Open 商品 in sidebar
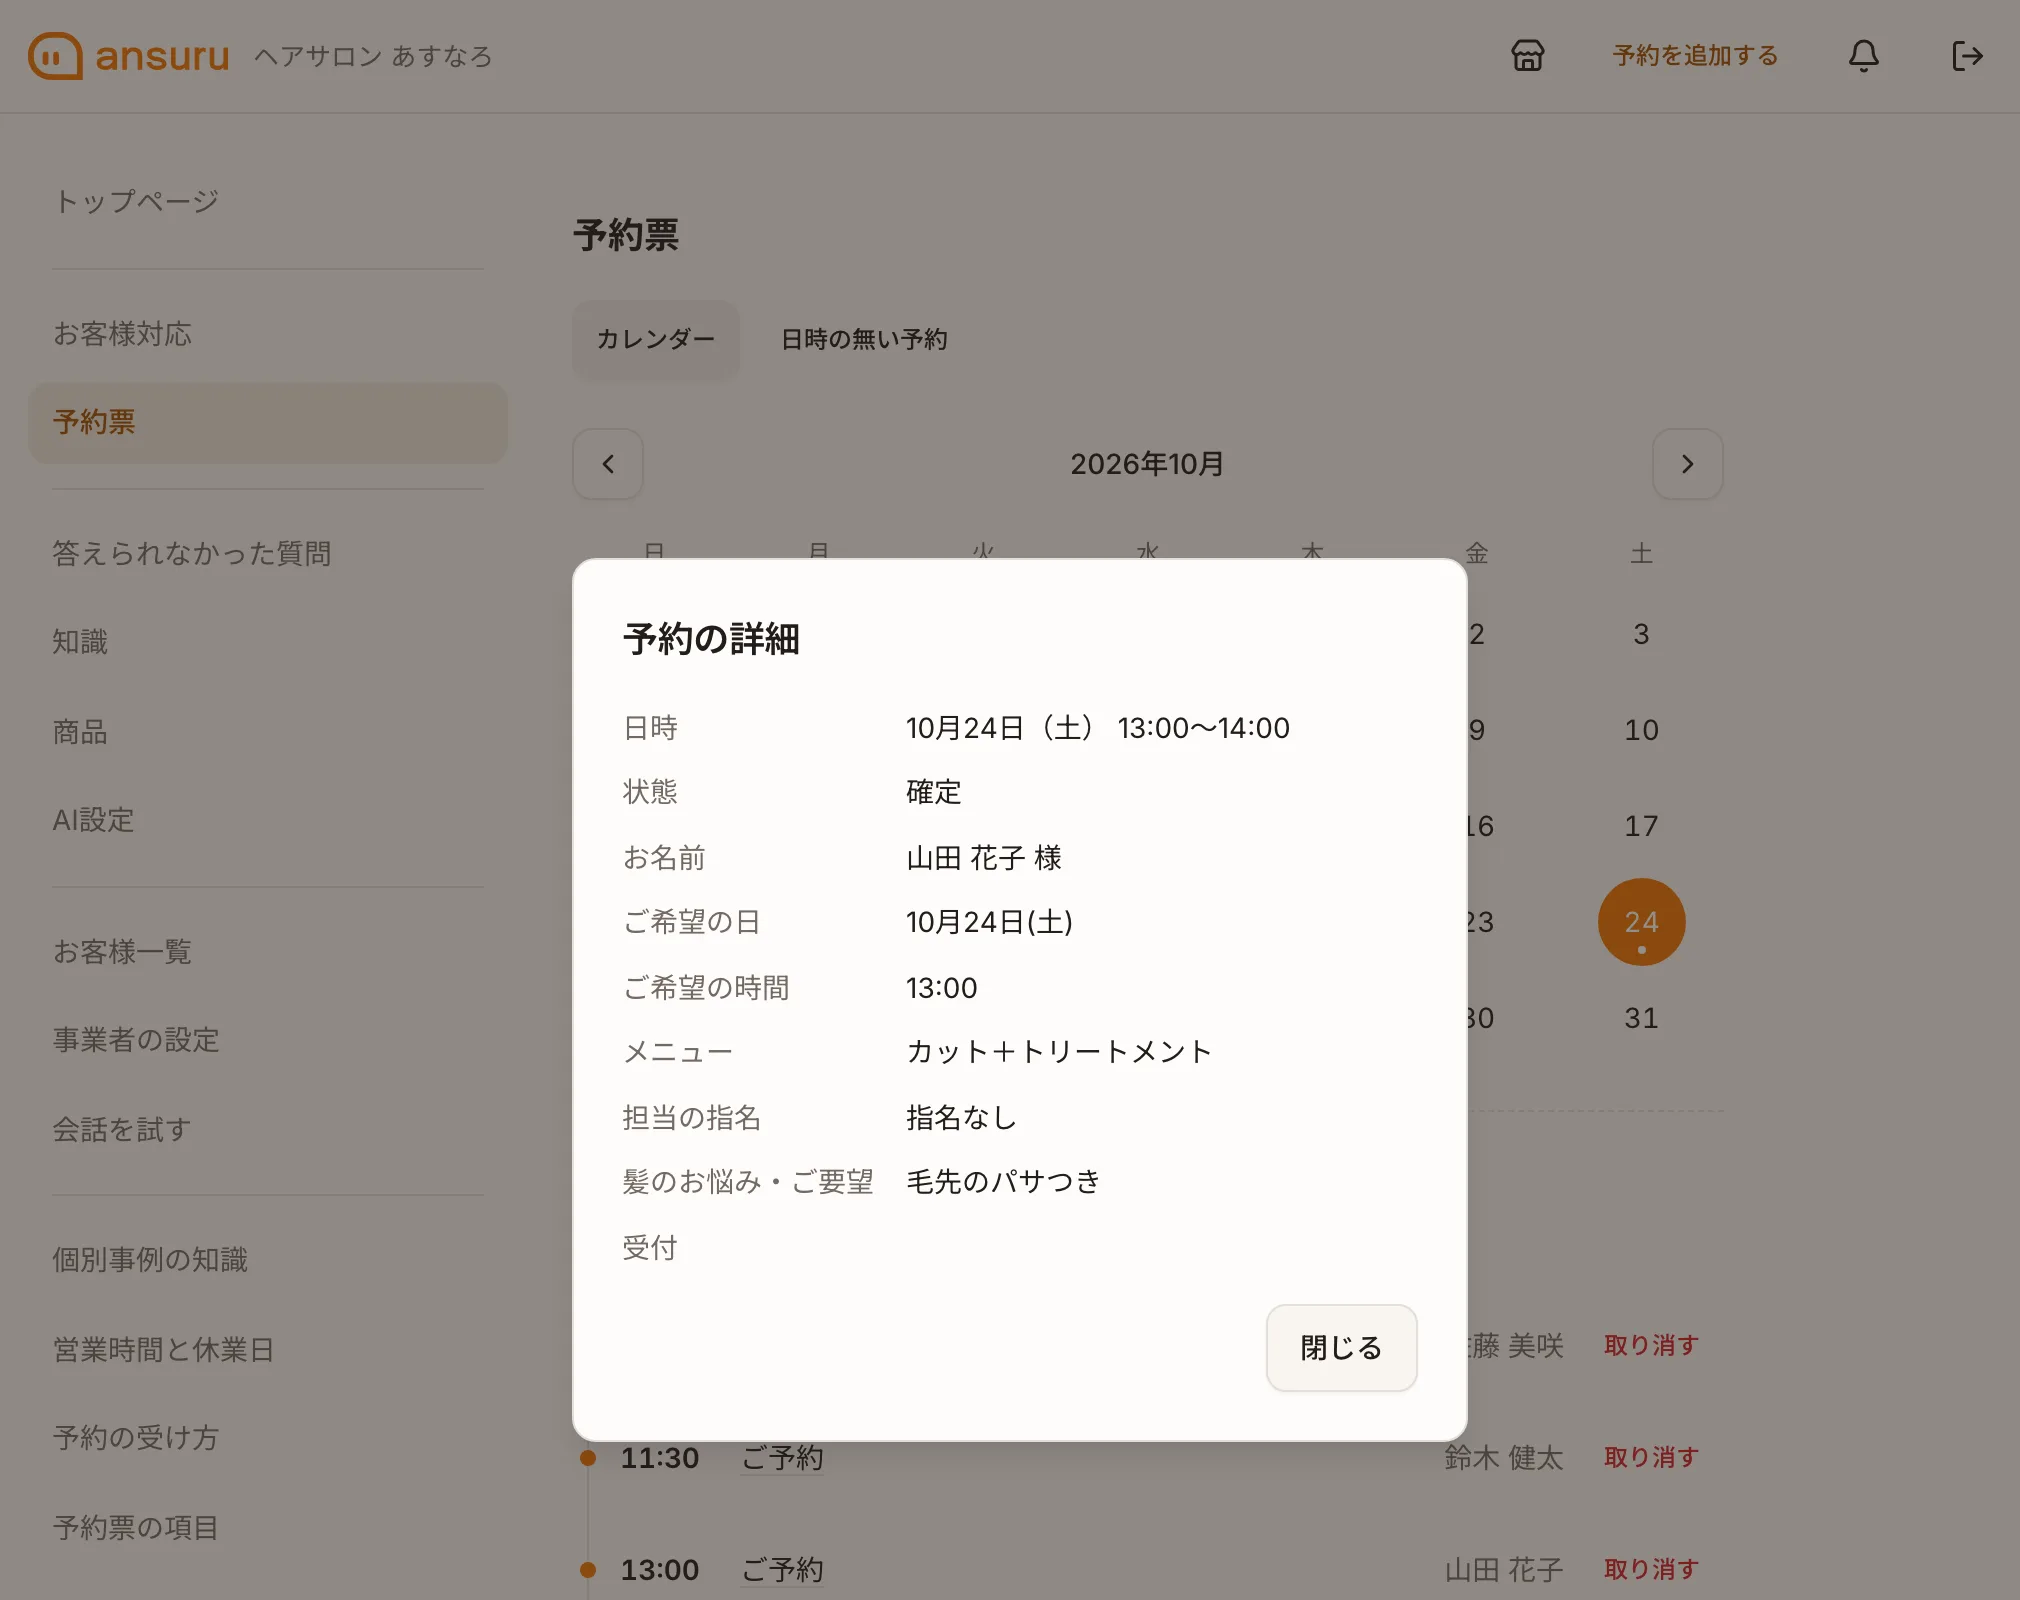This screenshot has width=2020, height=1600. tap(80, 732)
